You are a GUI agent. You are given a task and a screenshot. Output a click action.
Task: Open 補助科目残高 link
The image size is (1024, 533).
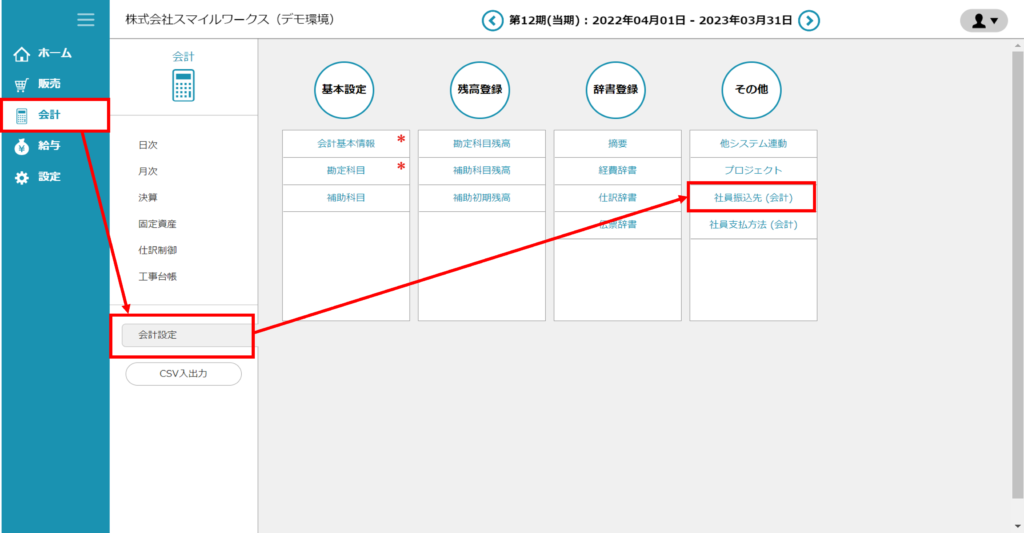click(x=482, y=170)
